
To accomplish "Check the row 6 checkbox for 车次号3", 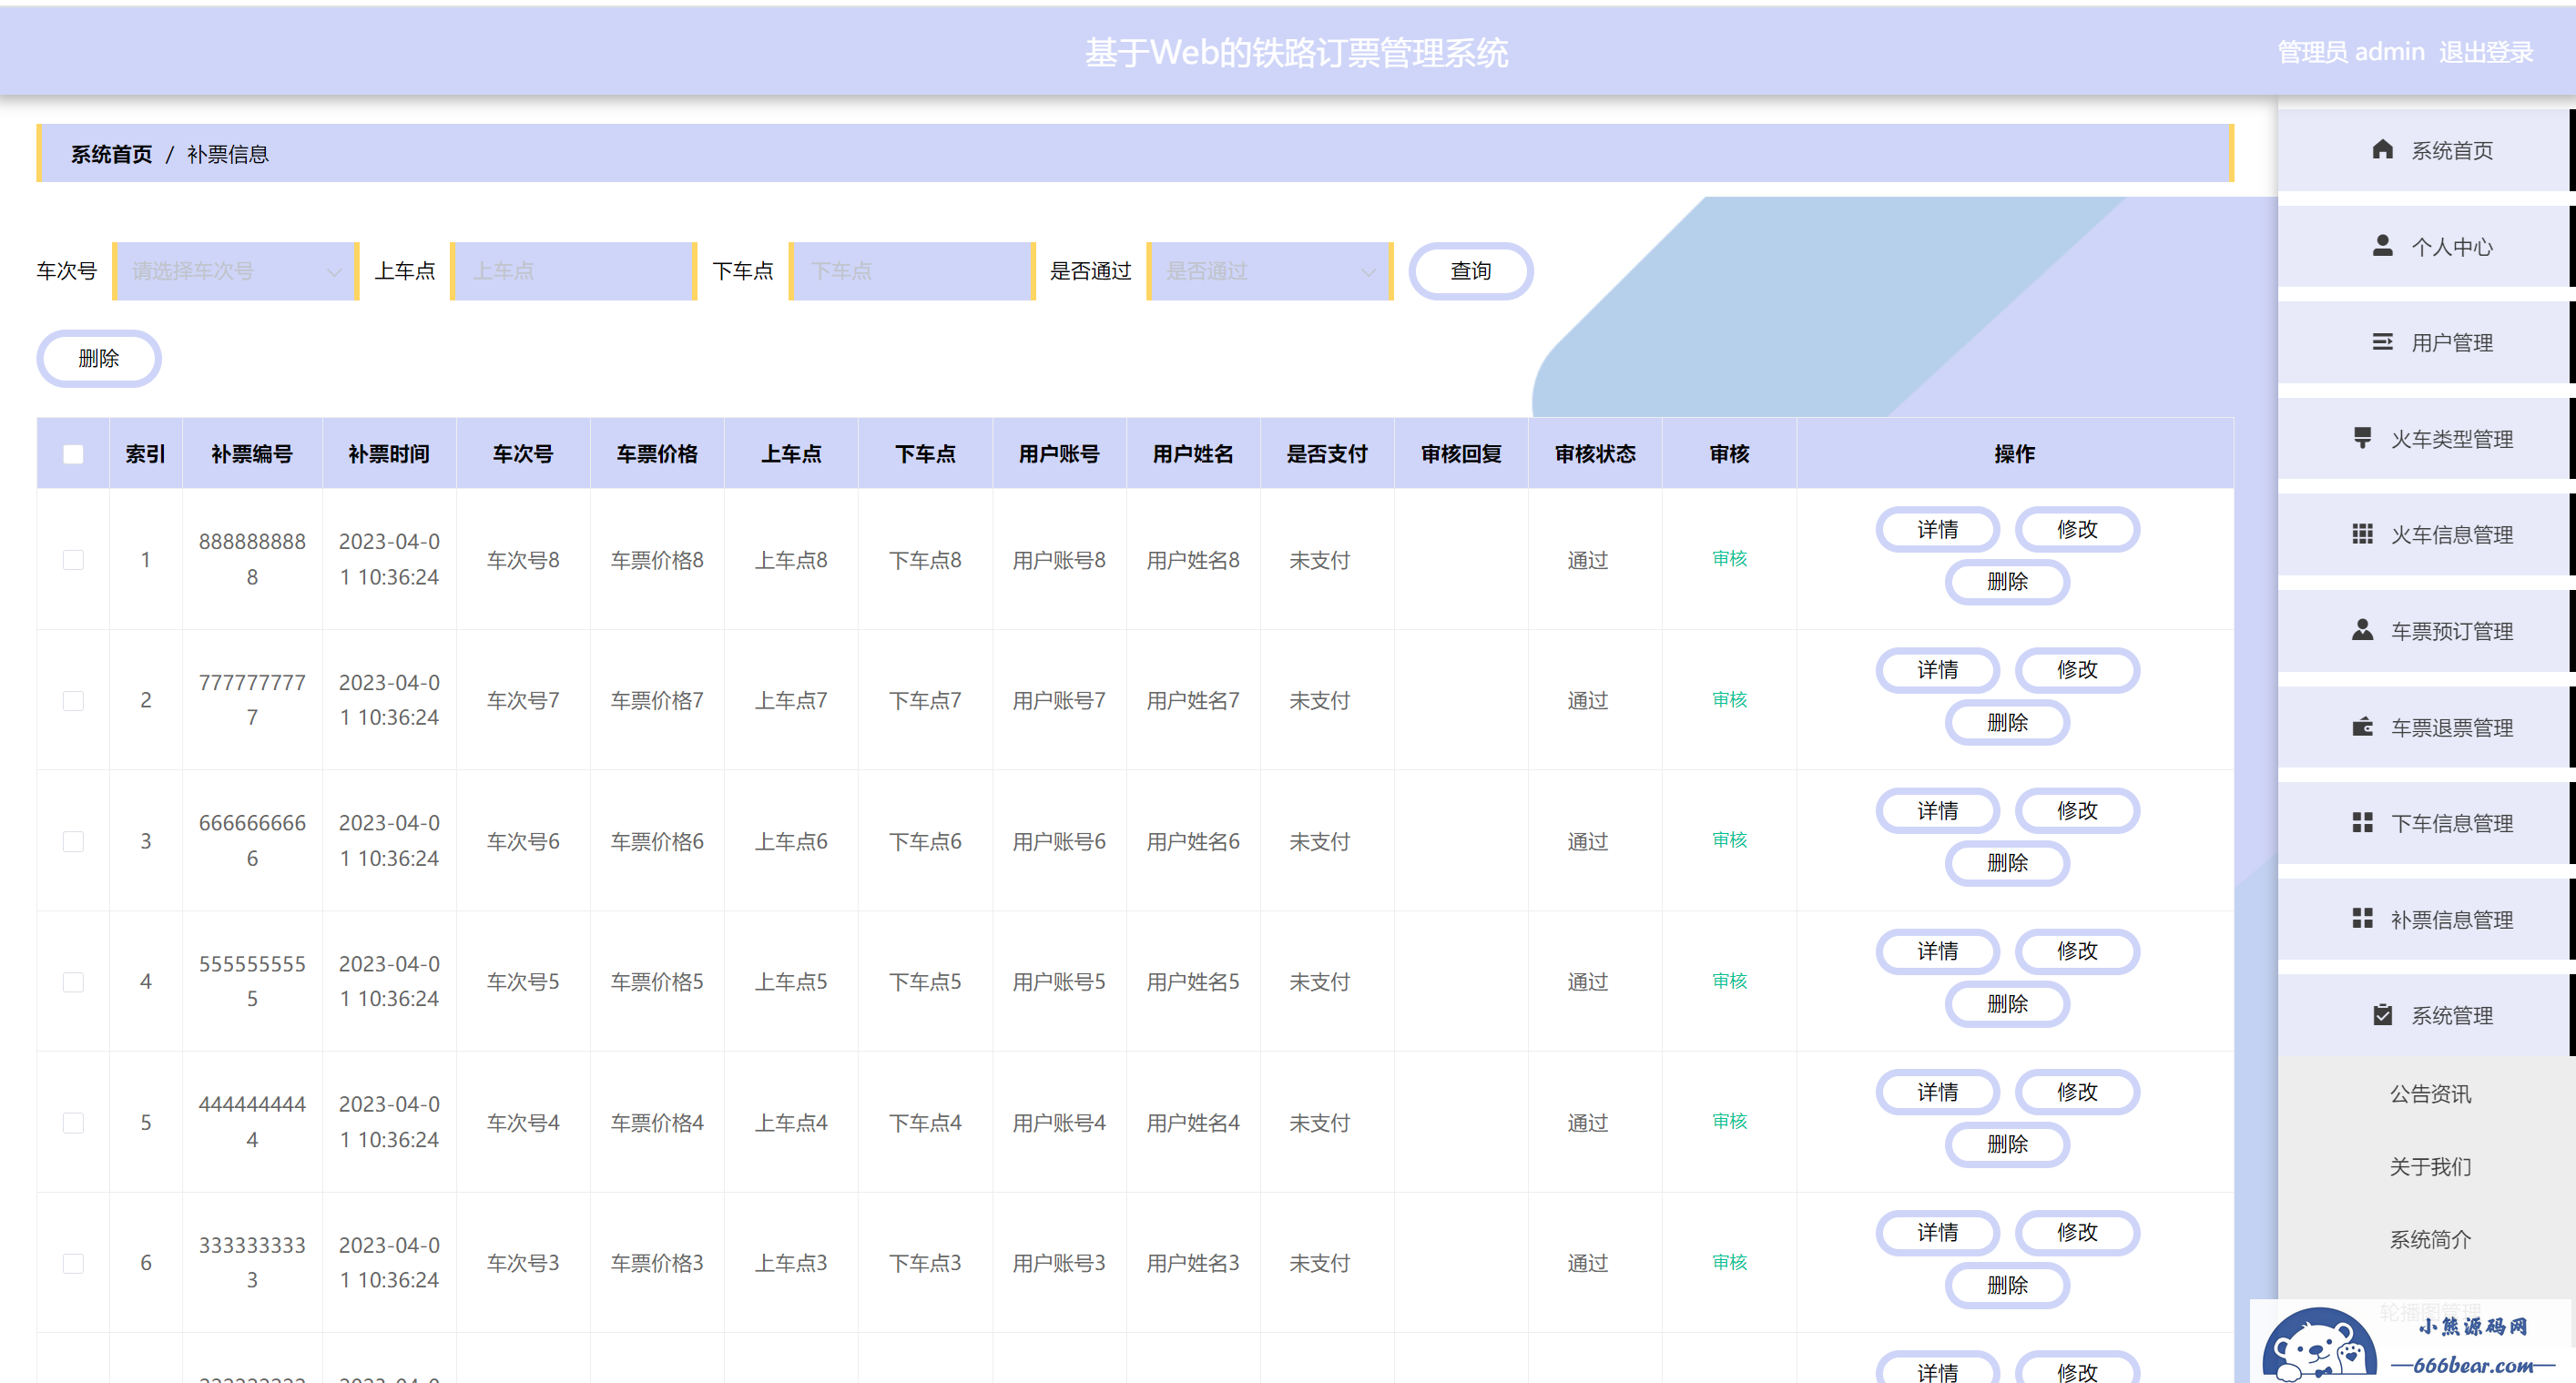I will point(73,1263).
